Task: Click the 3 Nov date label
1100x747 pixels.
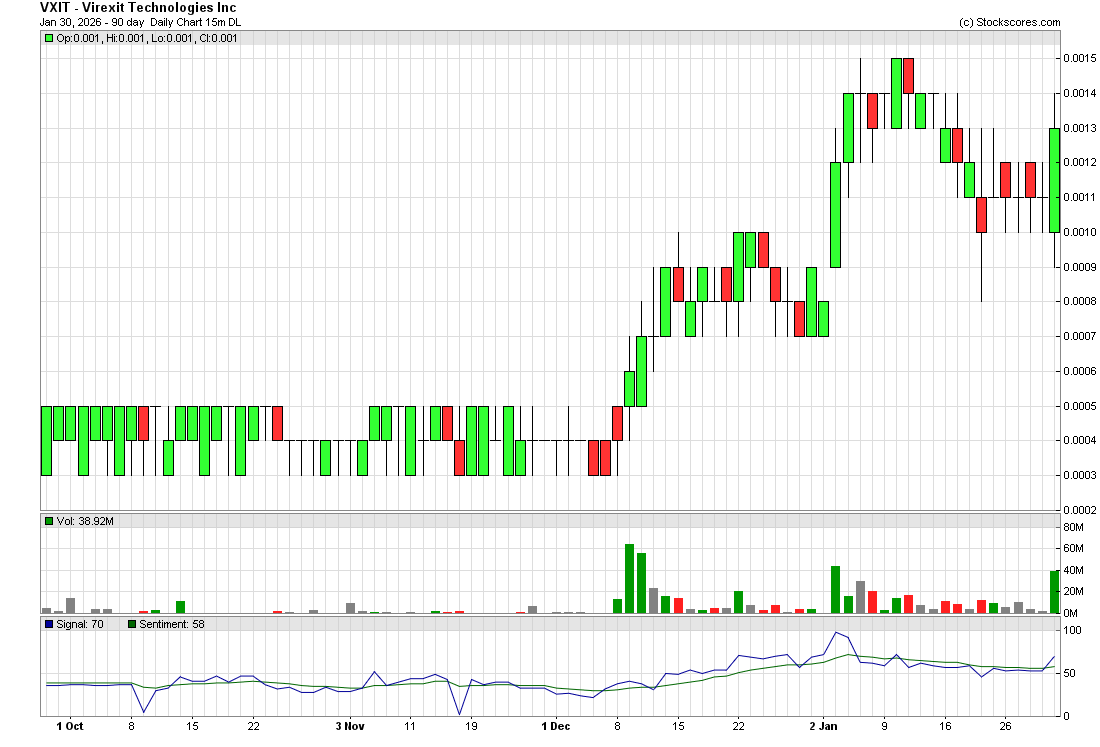Action: click(350, 727)
